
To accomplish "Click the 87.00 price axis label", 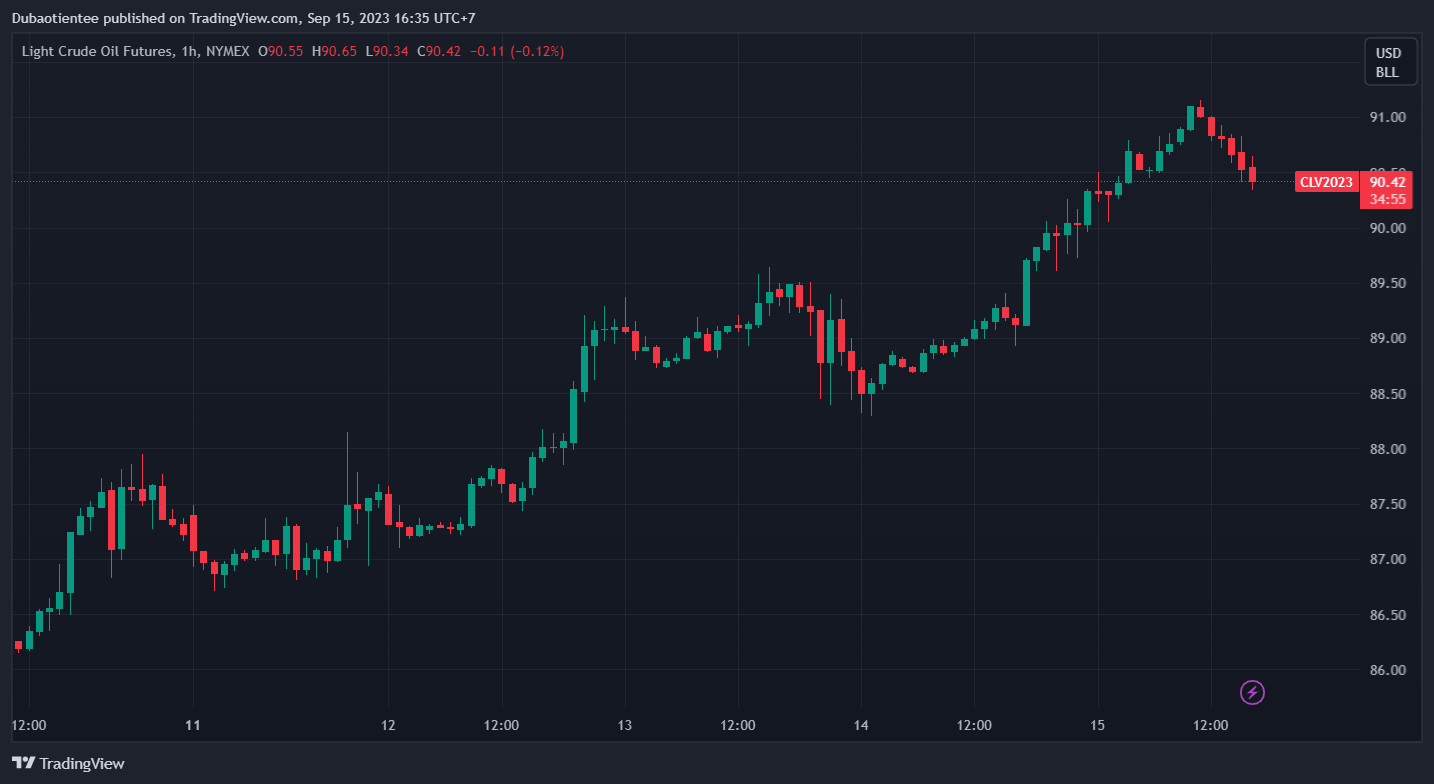I will pyautogui.click(x=1388, y=559).
